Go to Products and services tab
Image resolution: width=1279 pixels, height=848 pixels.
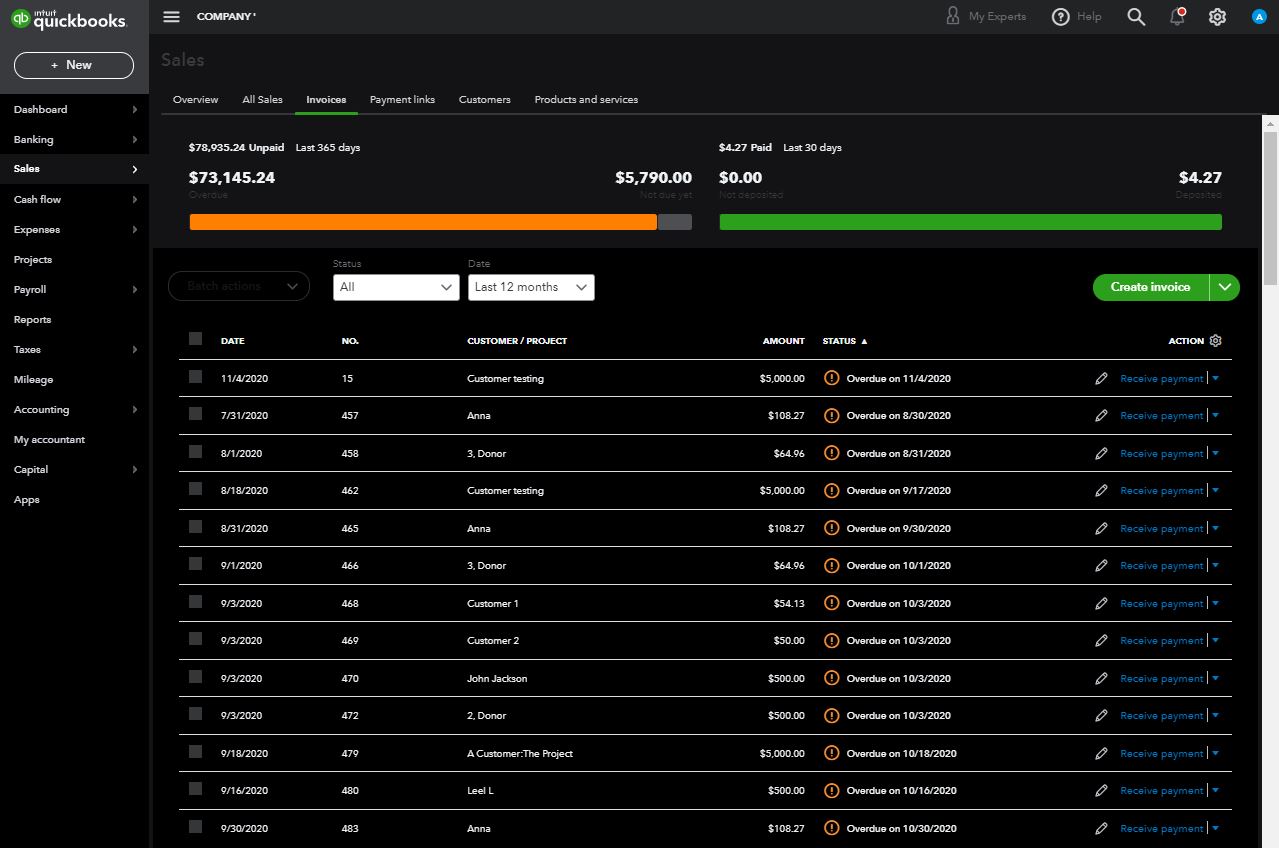[586, 100]
